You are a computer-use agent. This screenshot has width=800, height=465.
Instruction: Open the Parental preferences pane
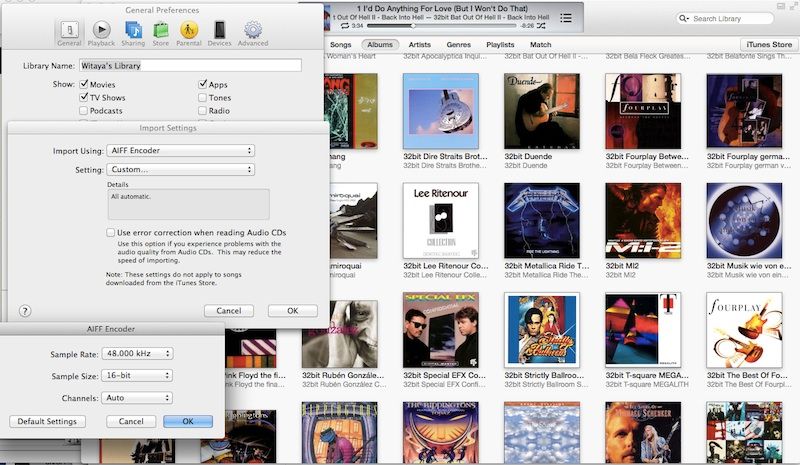coord(189,32)
